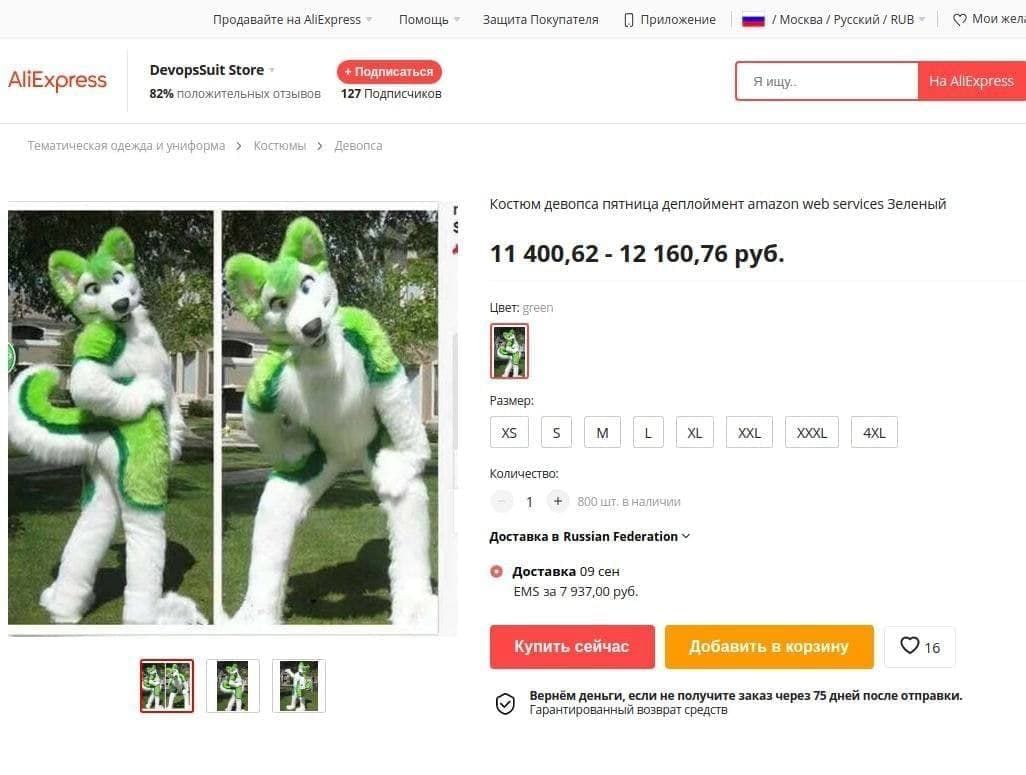Open Защита Покупателя in the top bar
The width and height of the screenshot is (1026, 775).
tap(540, 20)
